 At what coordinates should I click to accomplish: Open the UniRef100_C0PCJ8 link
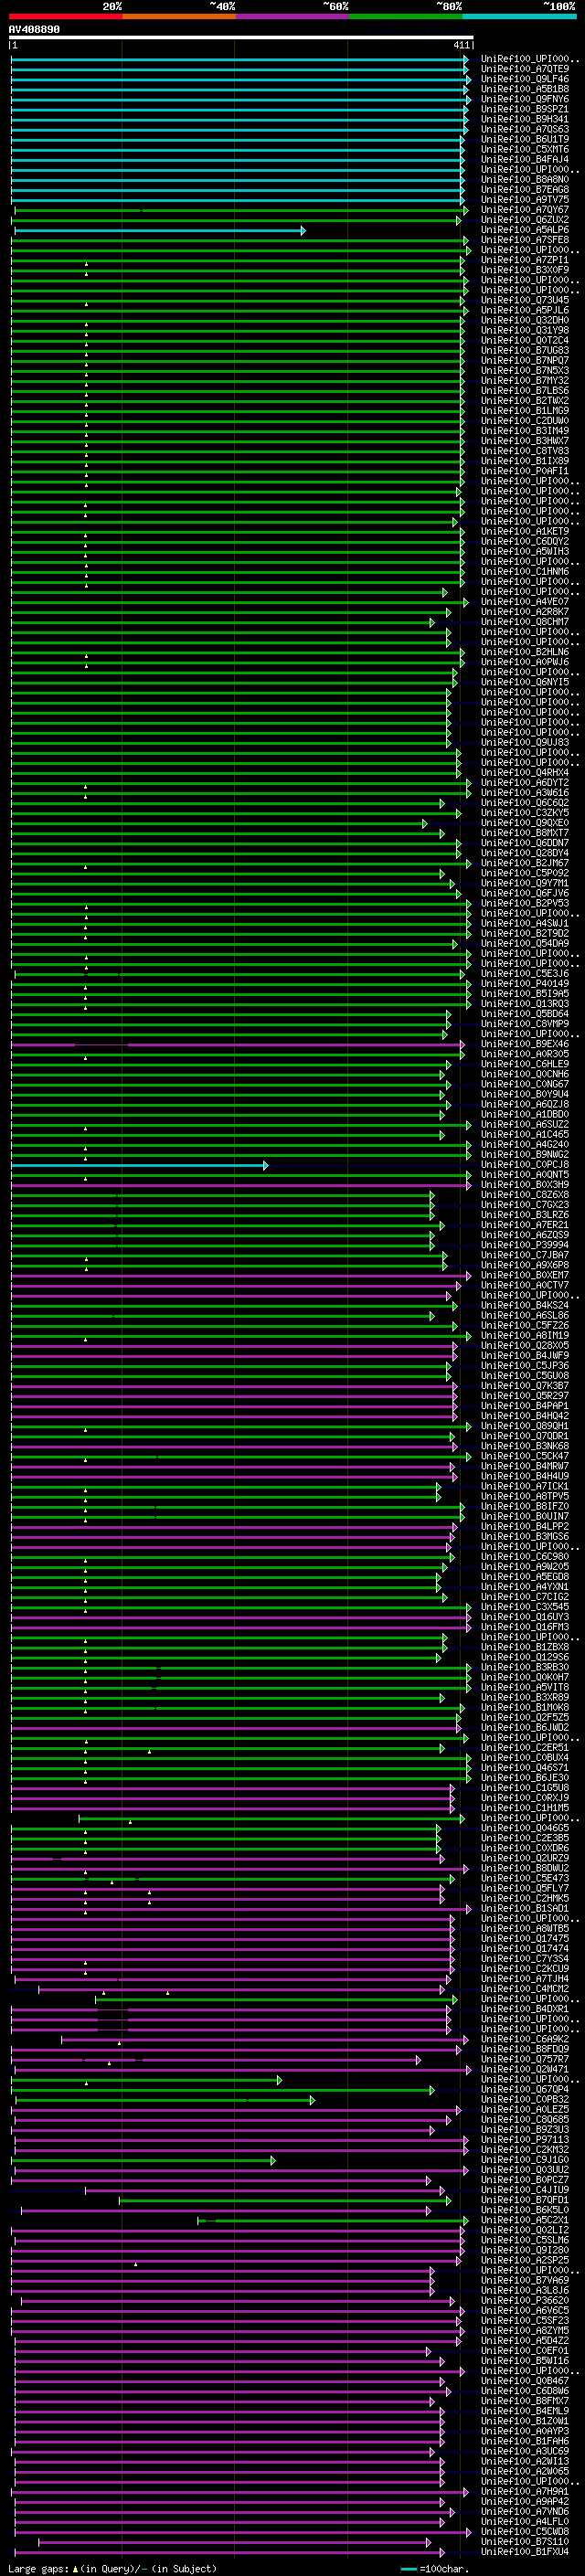pos(525,1164)
